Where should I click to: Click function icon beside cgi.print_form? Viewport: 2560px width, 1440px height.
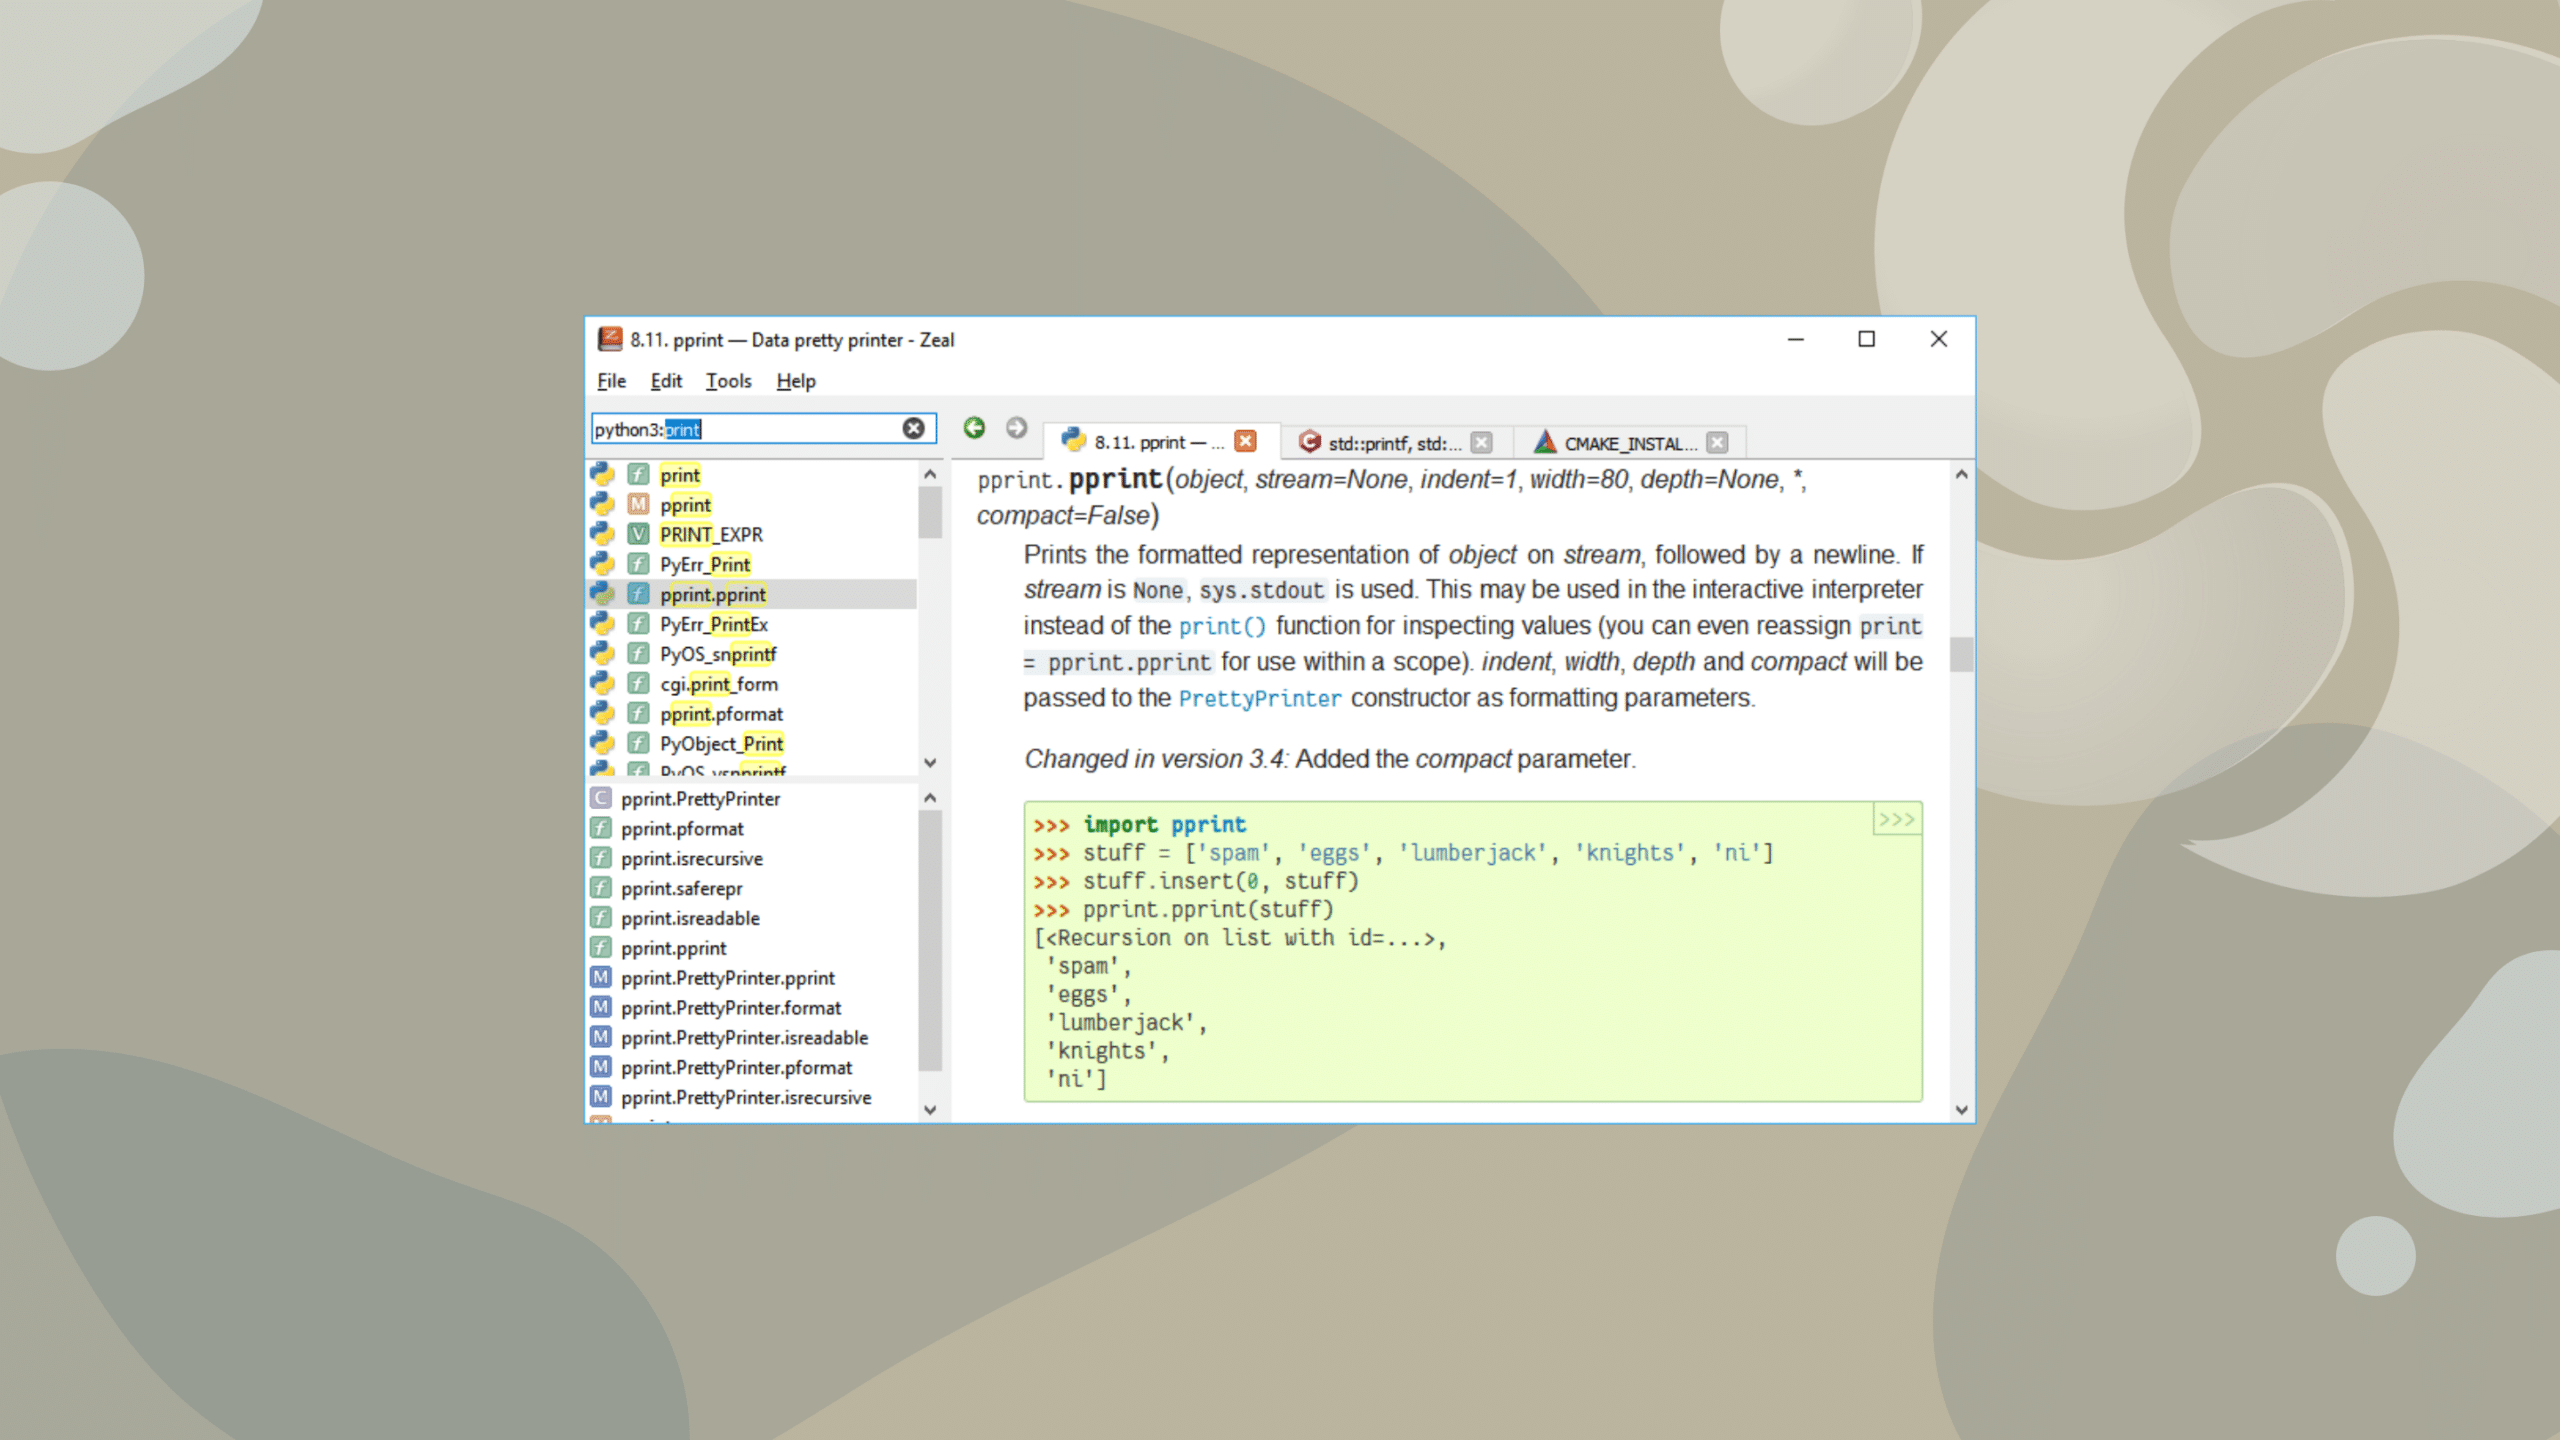tap(638, 684)
